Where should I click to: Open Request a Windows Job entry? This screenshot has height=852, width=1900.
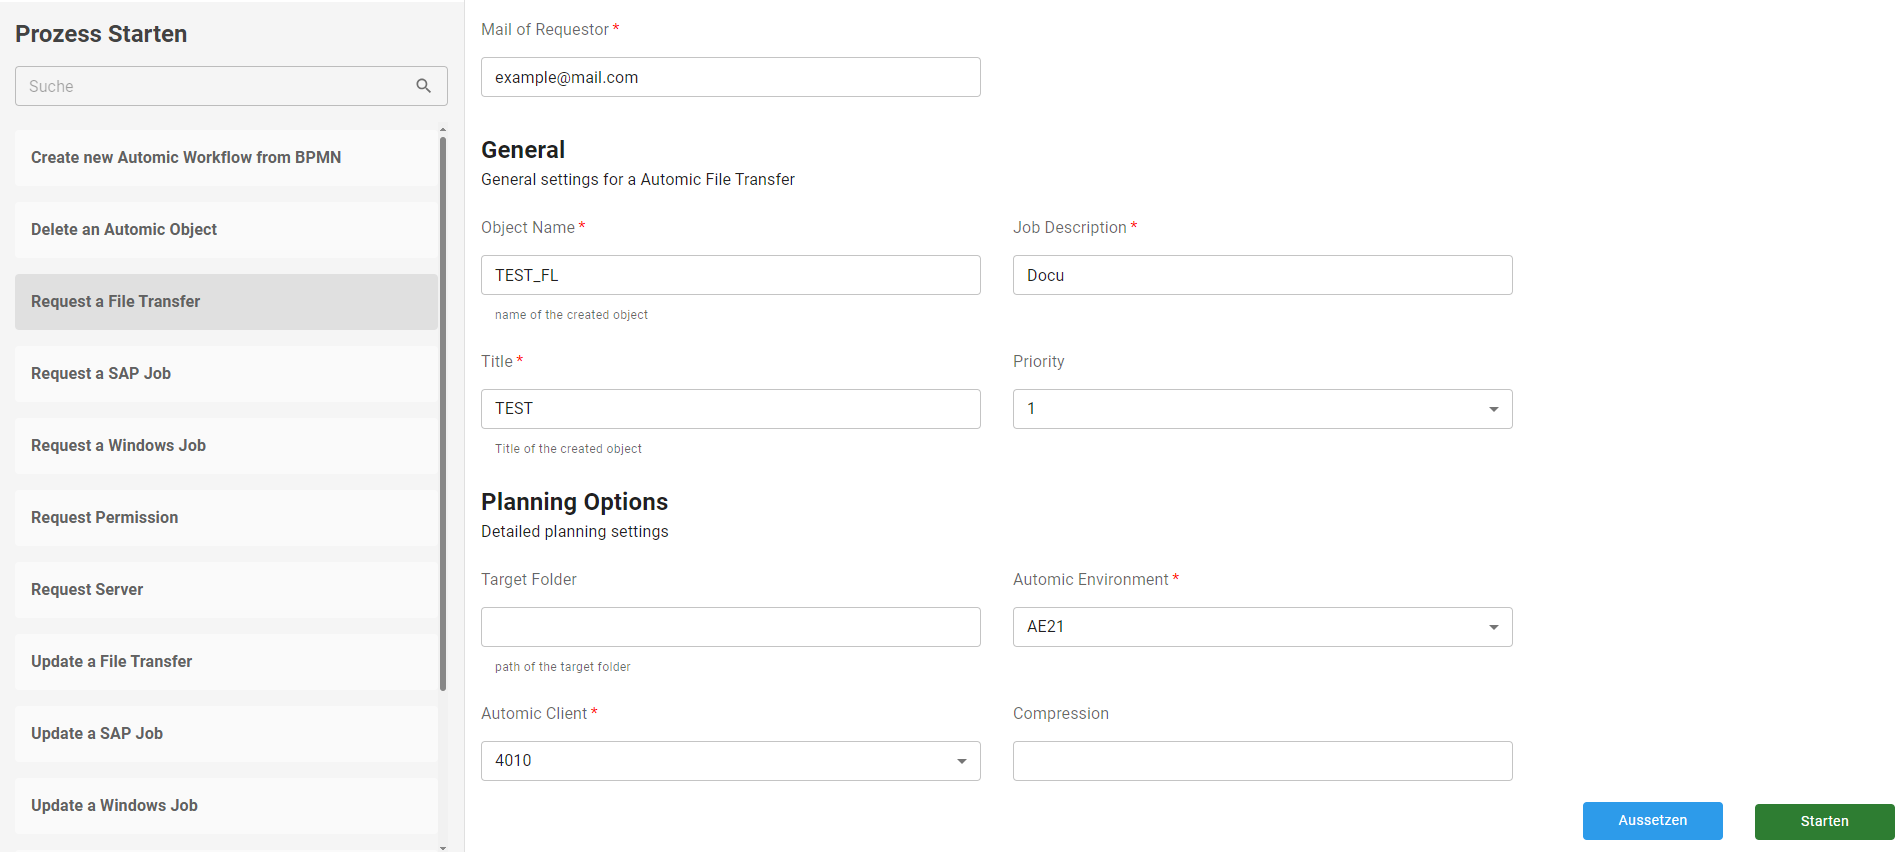pos(226,446)
